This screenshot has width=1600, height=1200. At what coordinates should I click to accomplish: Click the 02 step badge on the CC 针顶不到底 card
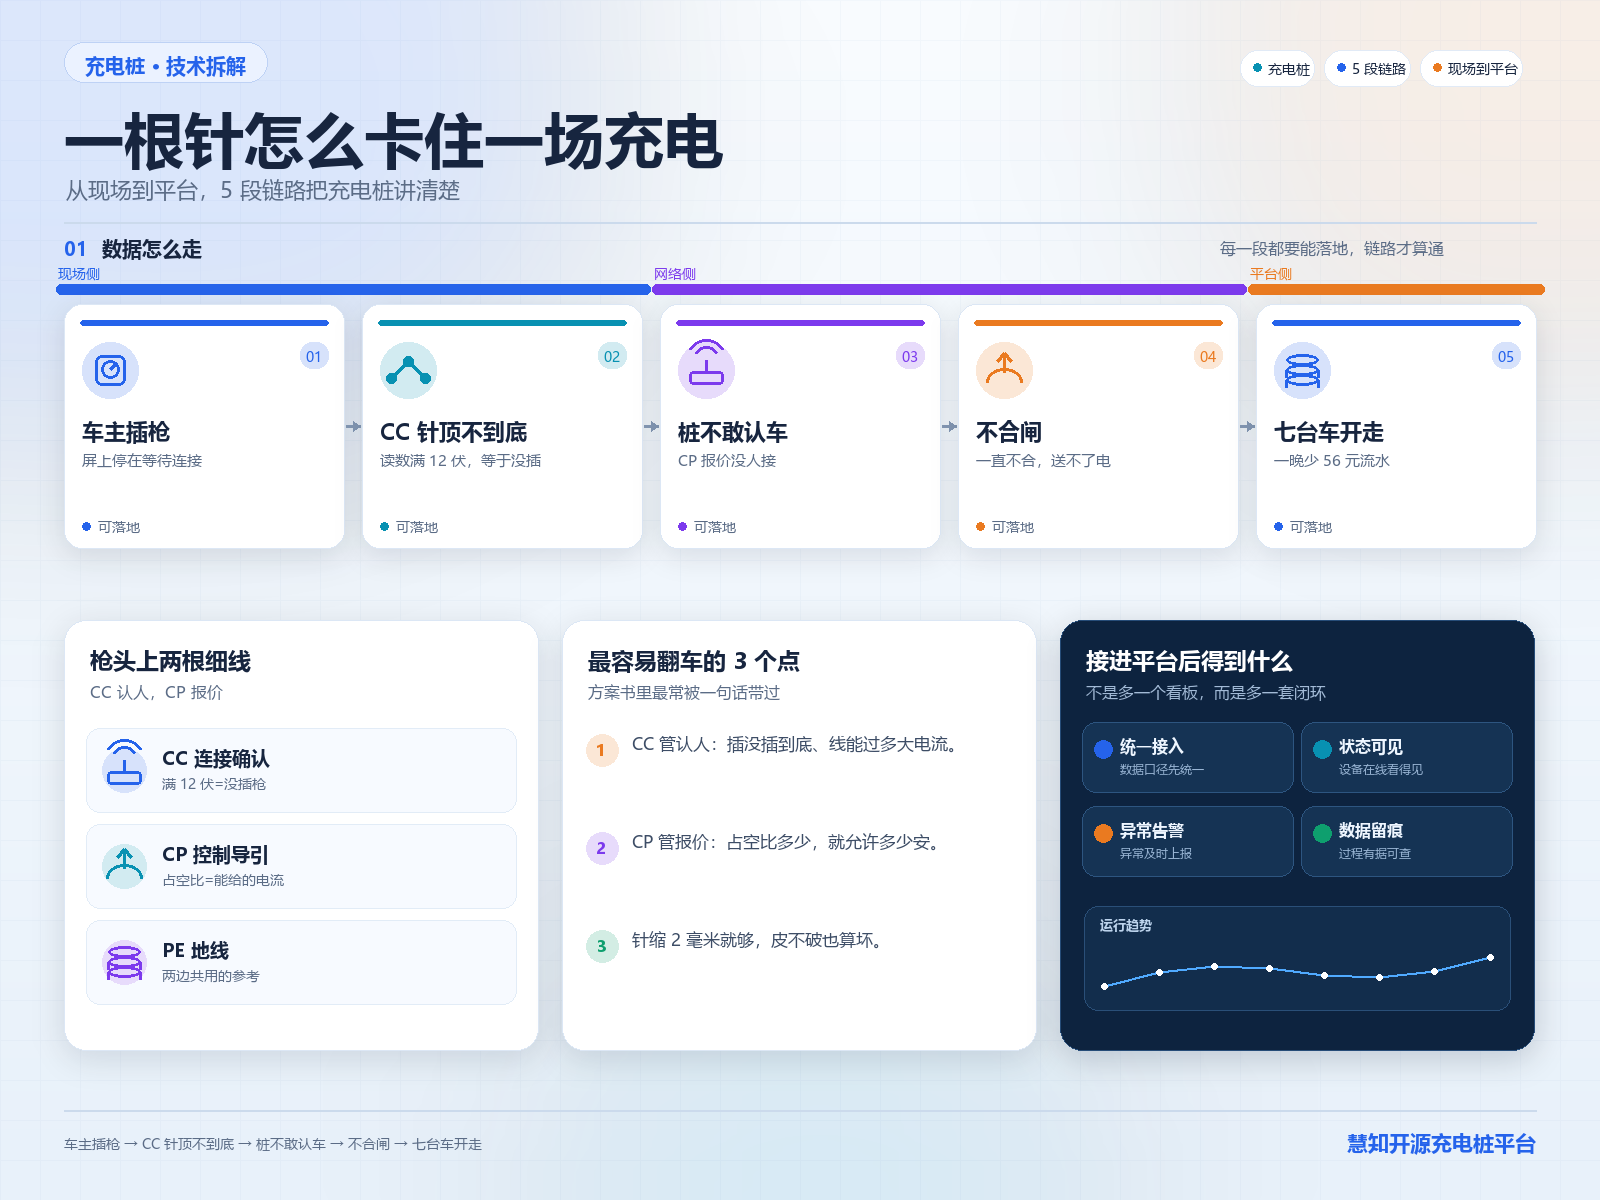(612, 356)
